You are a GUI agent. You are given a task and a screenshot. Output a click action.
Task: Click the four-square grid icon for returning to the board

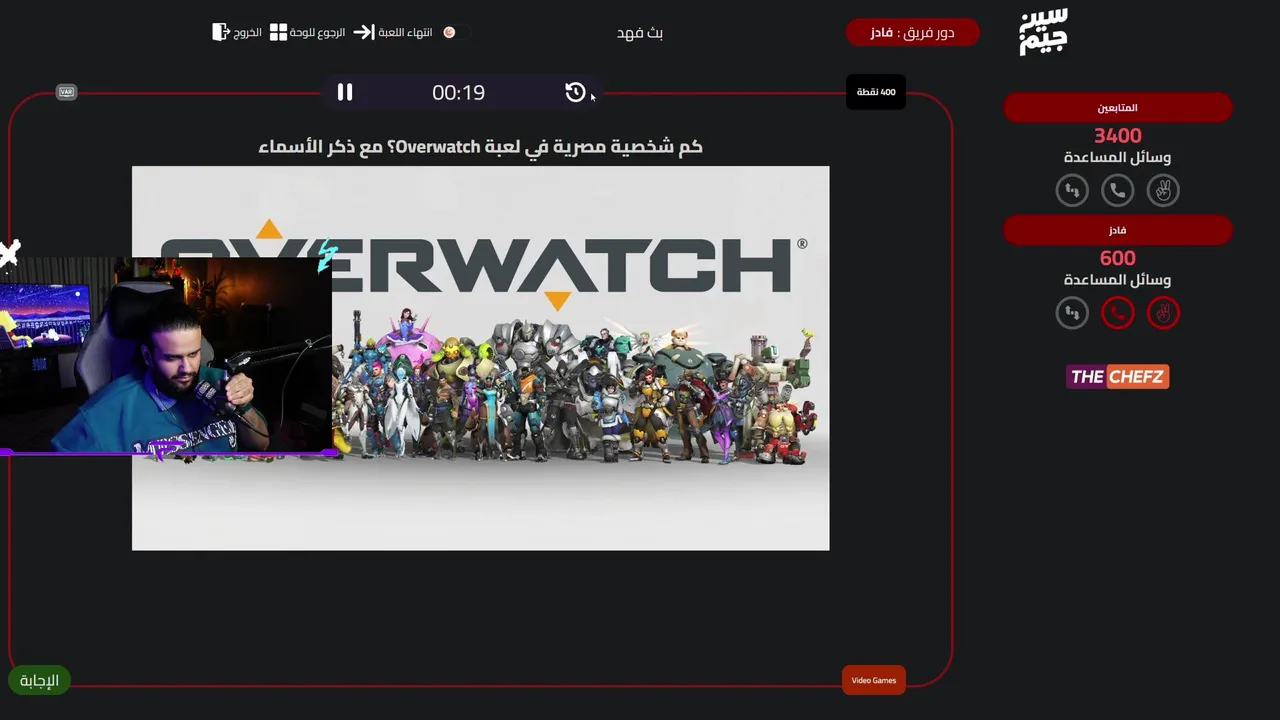pyautogui.click(x=278, y=32)
